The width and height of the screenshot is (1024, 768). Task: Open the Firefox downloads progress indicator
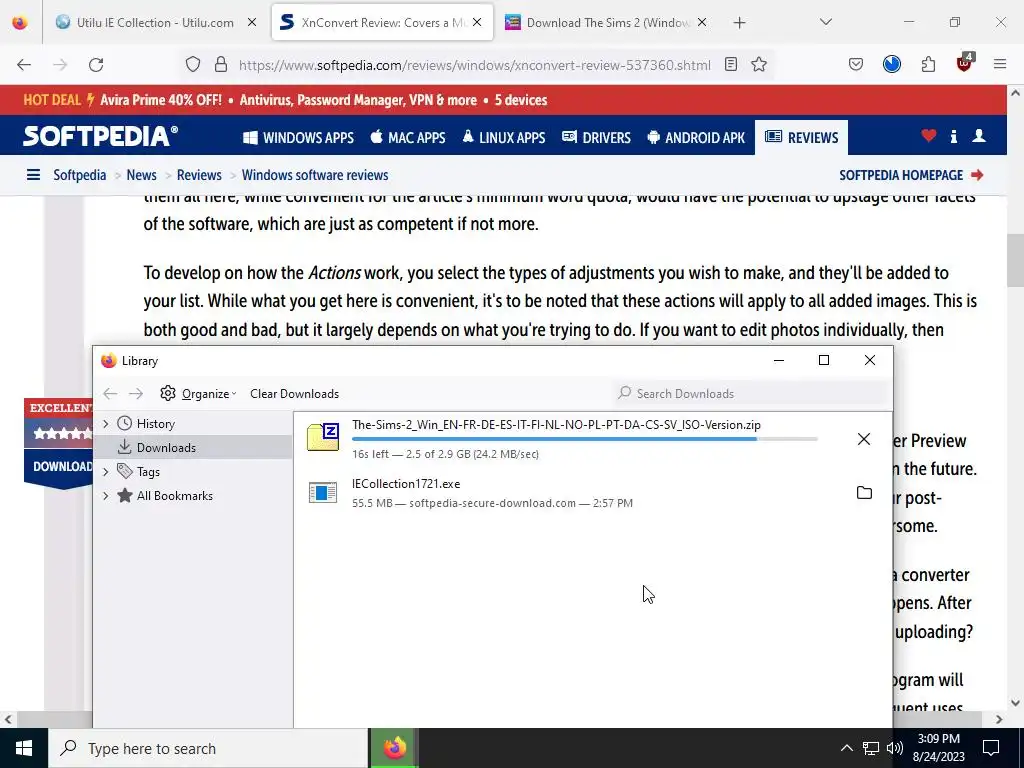[x=892, y=65]
